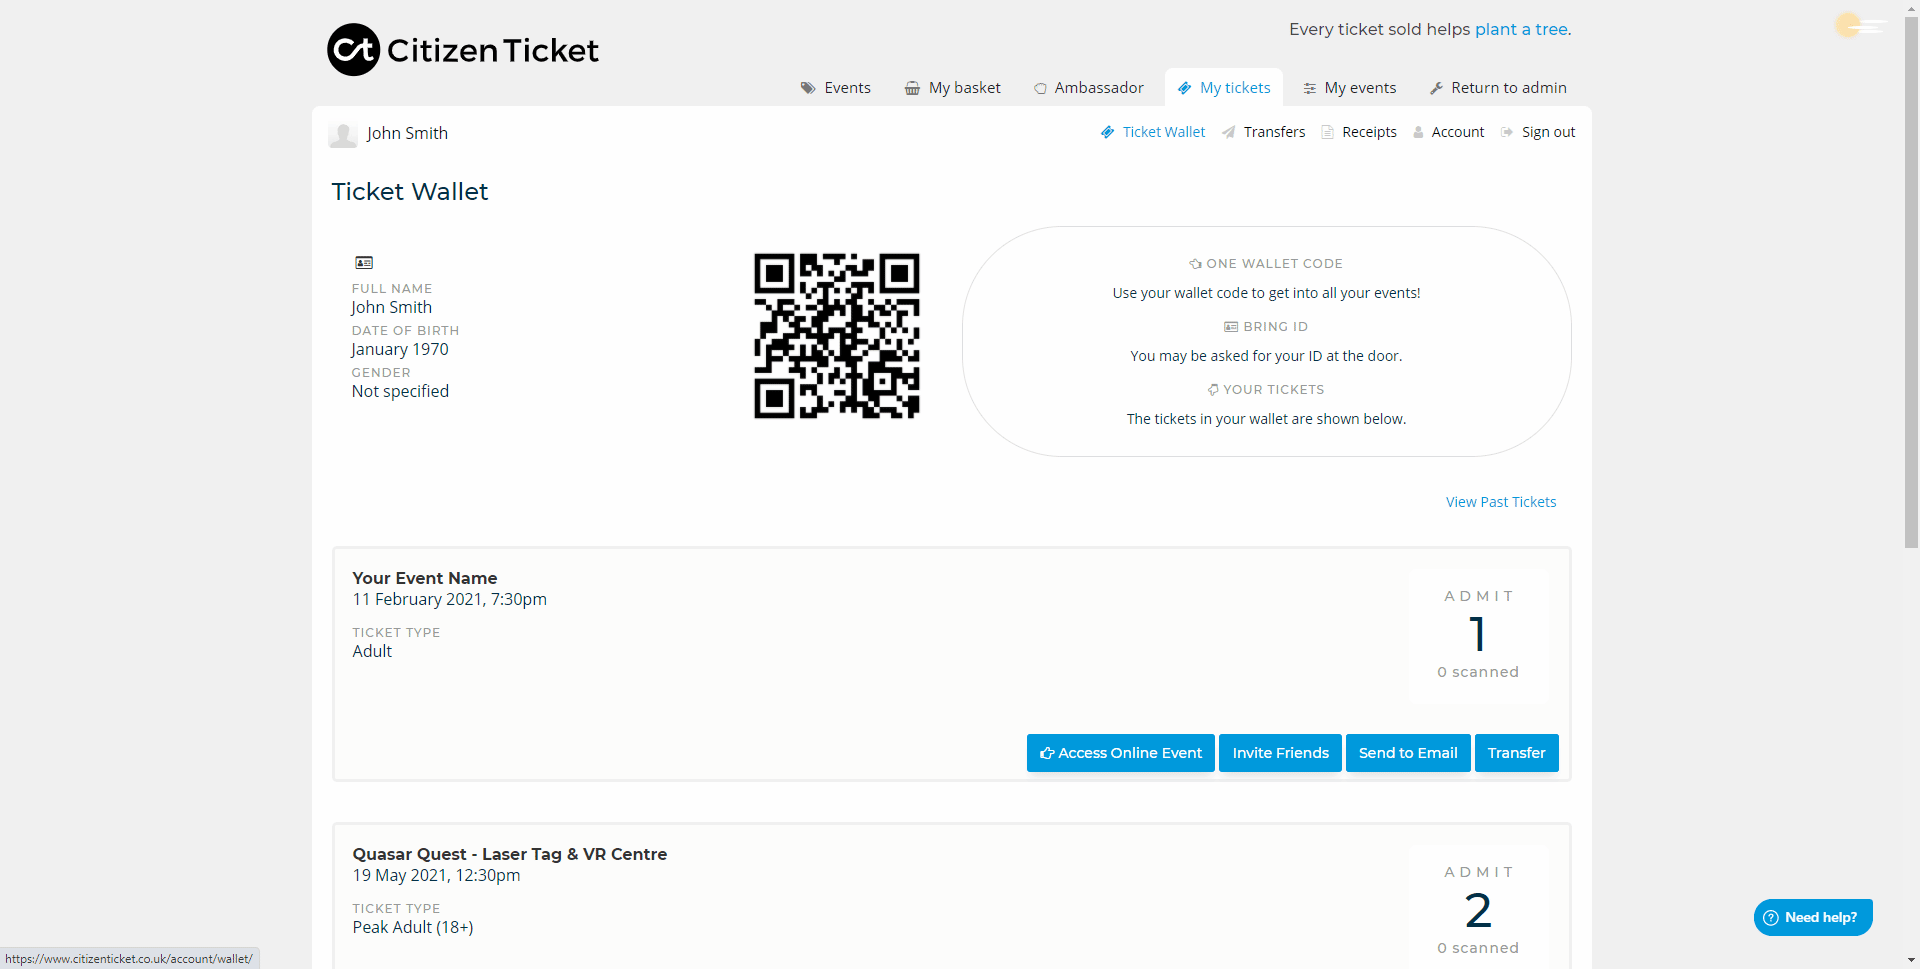Screen dimensions: 1920x969
Task: Click the Receipts document icon
Action: pos(1327,132)
